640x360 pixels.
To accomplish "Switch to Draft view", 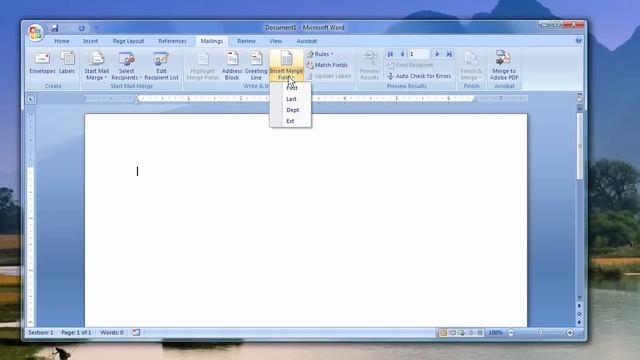I will pyautogui.click(x=480, y=333).
